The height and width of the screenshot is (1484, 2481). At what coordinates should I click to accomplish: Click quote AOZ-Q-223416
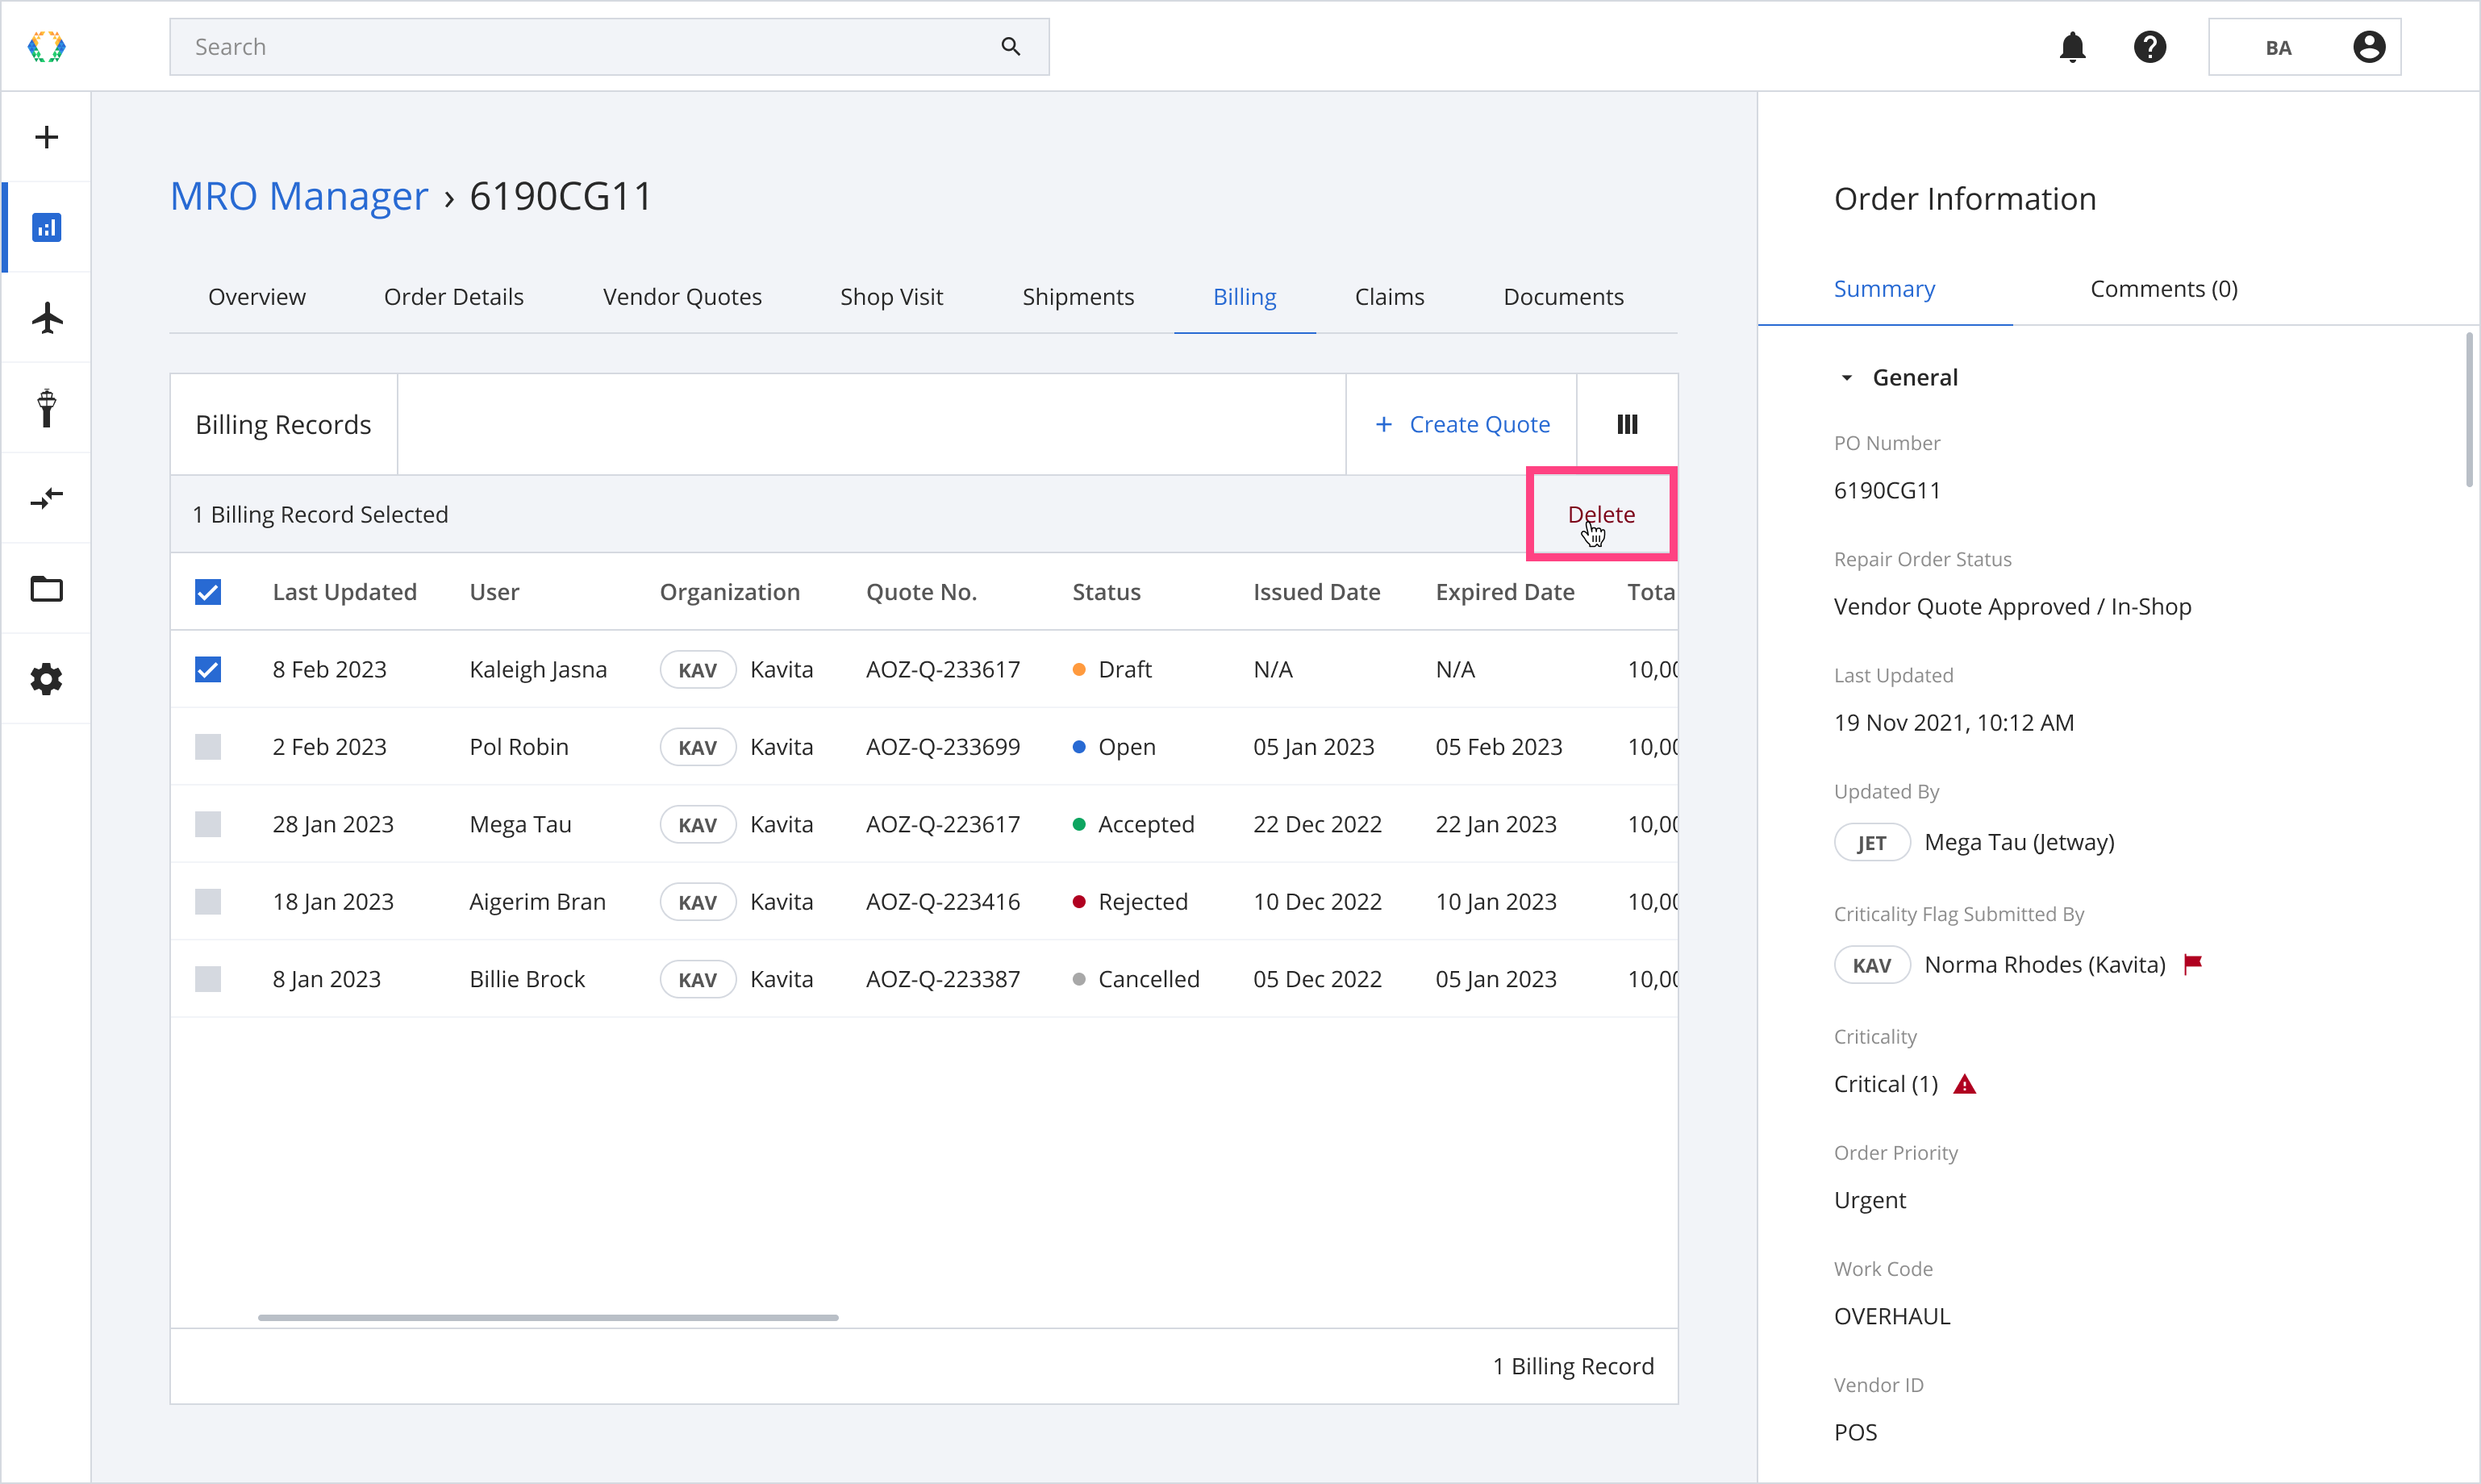point(943,902)
